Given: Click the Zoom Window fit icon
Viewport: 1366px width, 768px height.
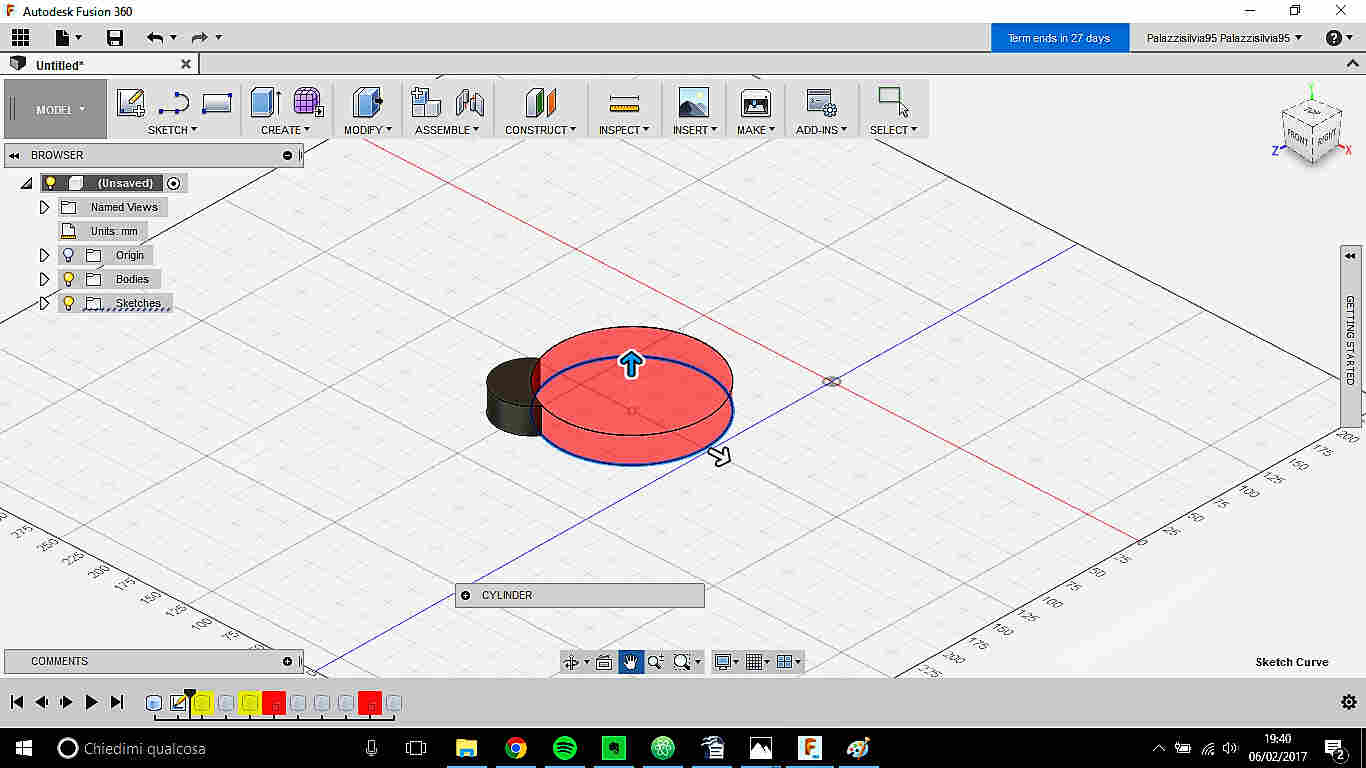Looking at the screenshot, I should (x=682, y=662).
